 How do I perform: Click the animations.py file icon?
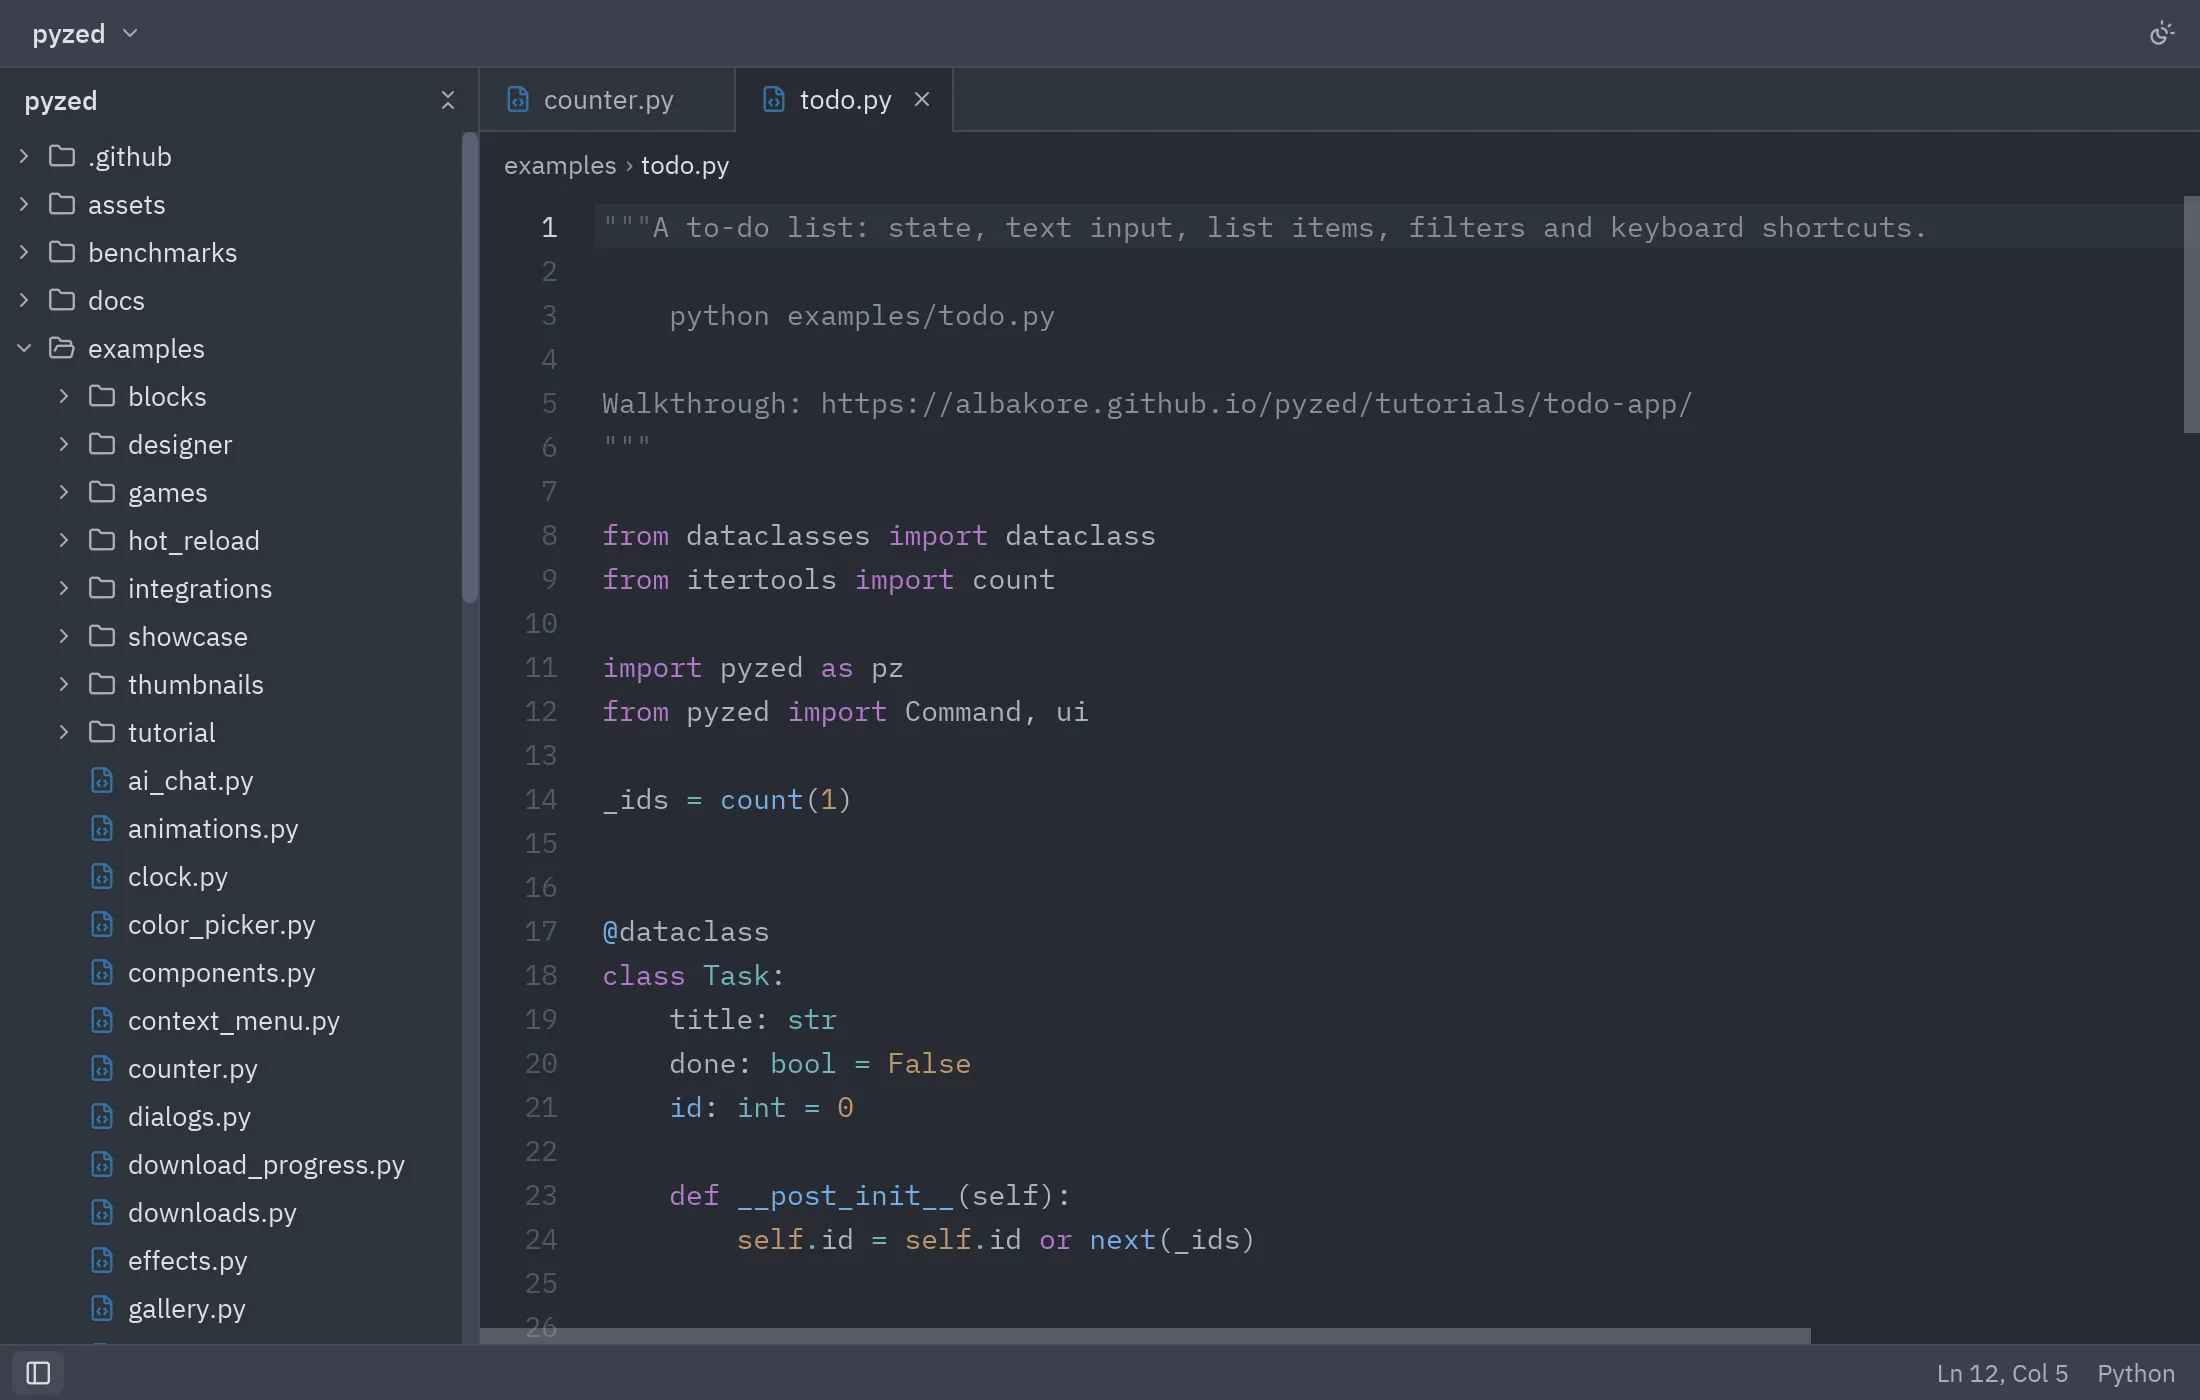pos(102,828)
